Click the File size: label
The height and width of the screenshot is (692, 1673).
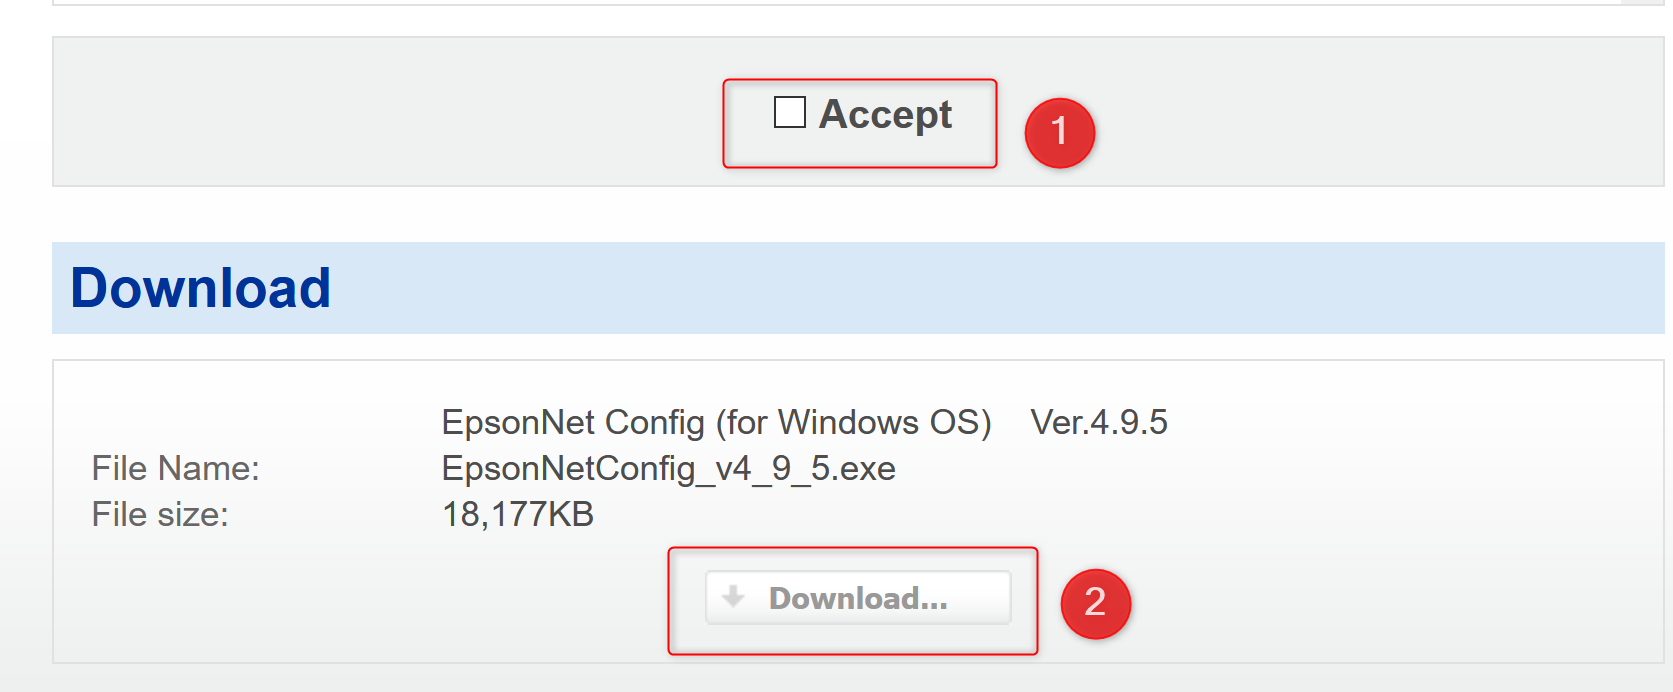tap(160, 514)
